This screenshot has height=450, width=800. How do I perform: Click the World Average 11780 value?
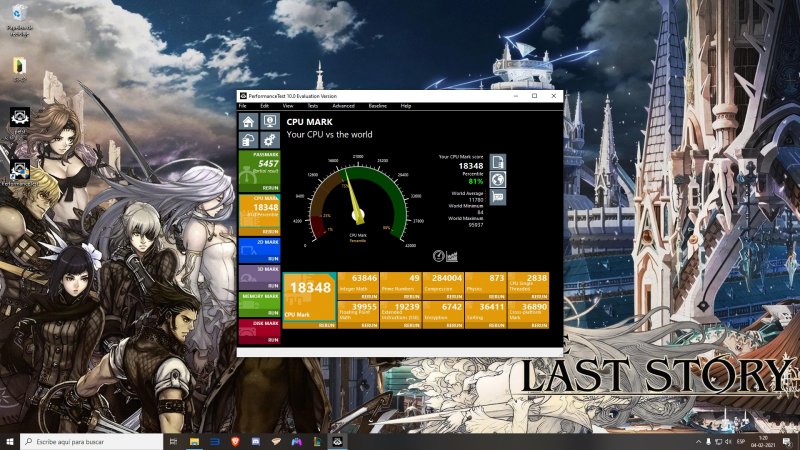pyautogui.click(x=476, y=200)
